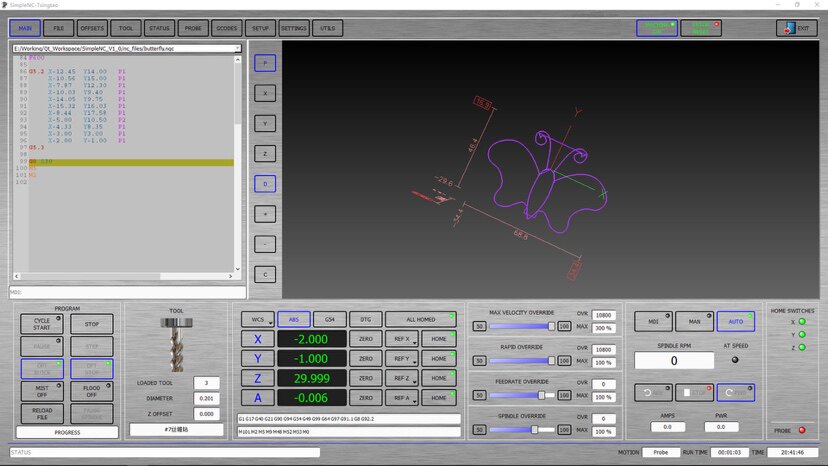Viewport: 828px width, 466px height.
Task: Start spindle forward
Action: click(736, 393)
